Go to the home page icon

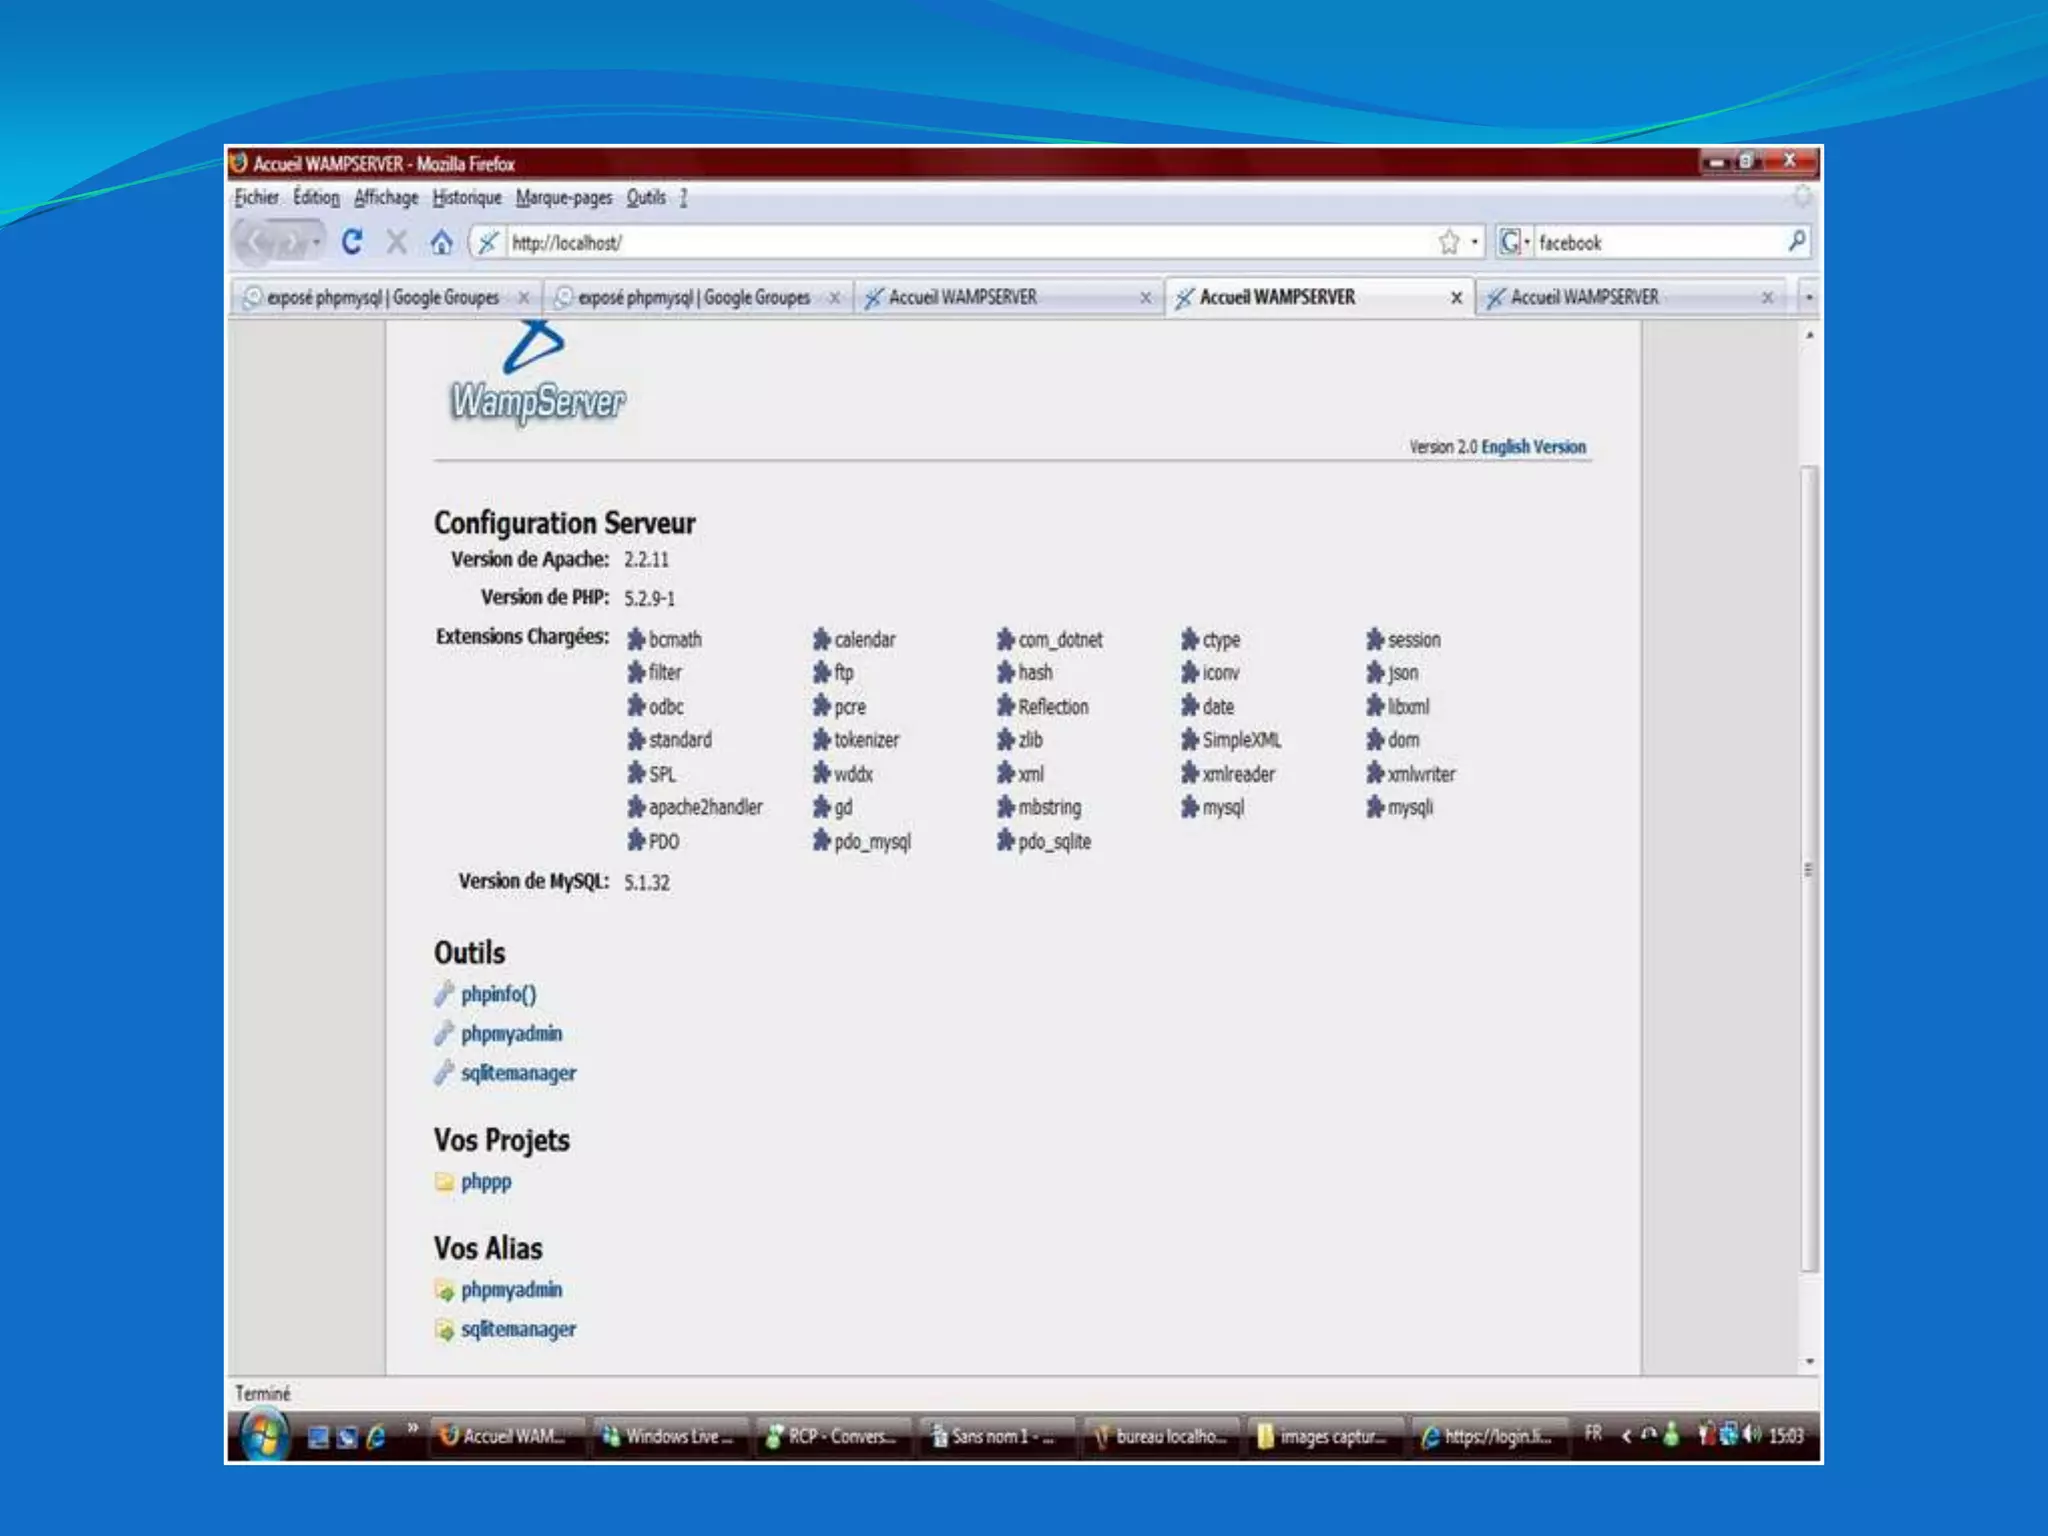[441, 242]
